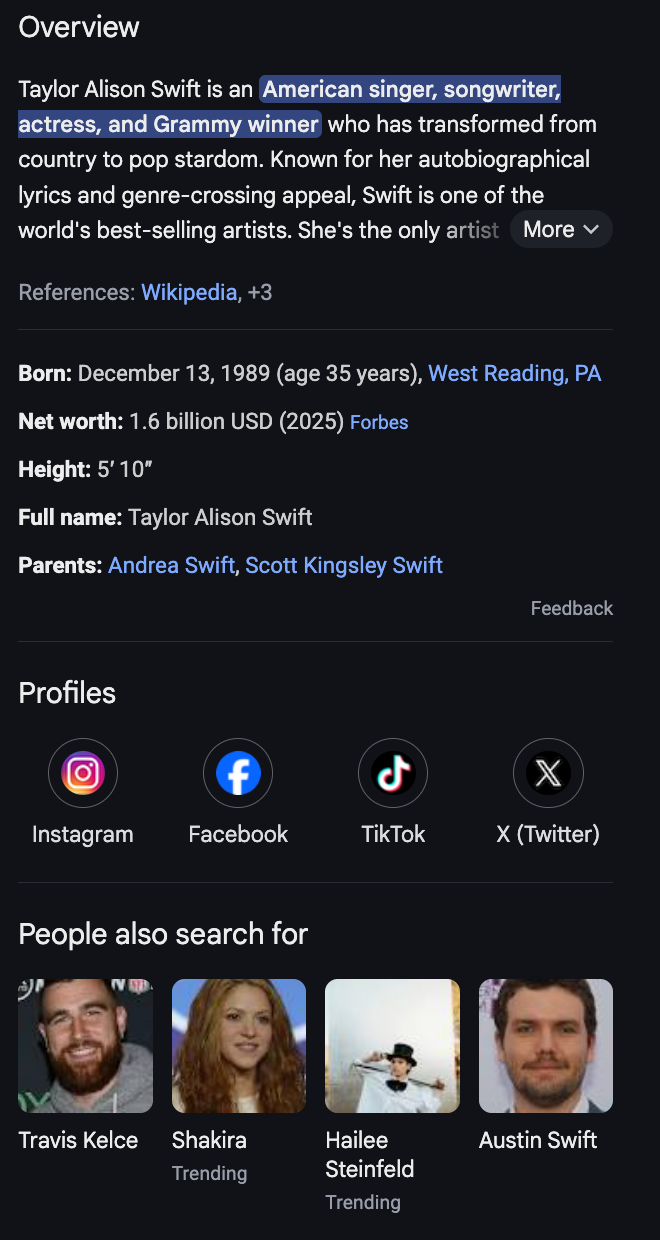The image size is (660, 1240).
Task: Click the Facebook profile icon
Action: pos(237,772)
